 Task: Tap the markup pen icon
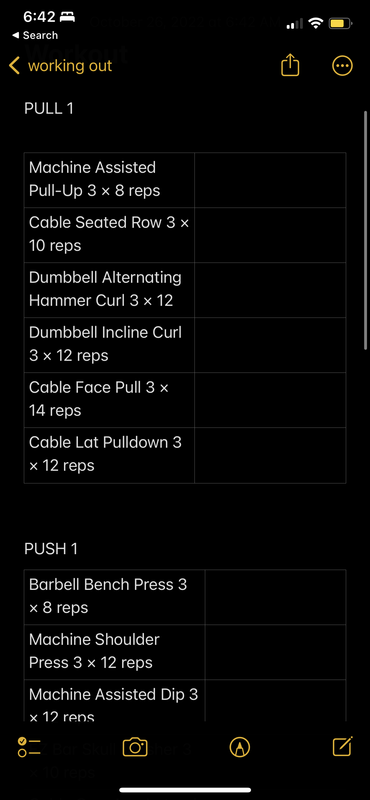(x=239, y=747)
